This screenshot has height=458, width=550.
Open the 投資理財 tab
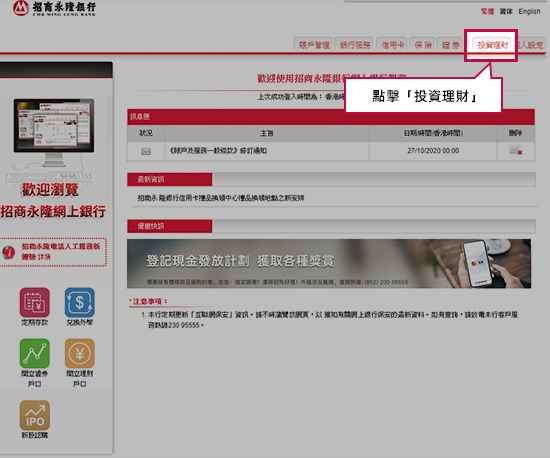tap(493, 45)
